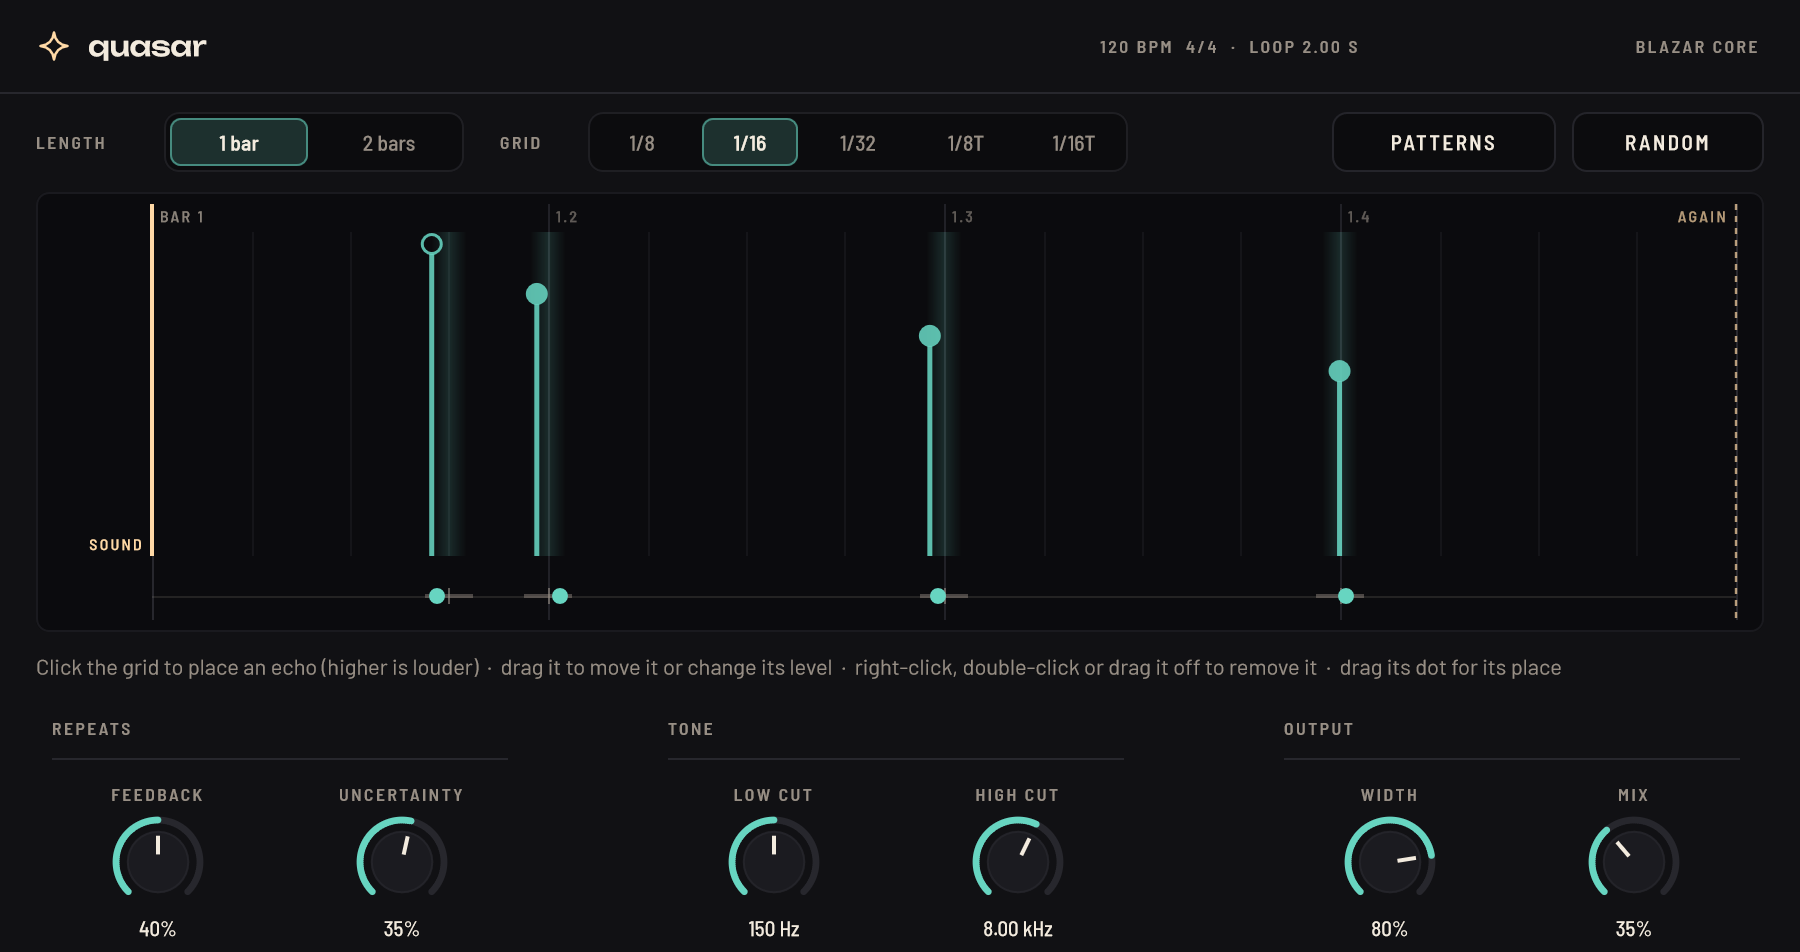Click the 120 BPM 4/4 tempo readout

[x=1158, y=47]
